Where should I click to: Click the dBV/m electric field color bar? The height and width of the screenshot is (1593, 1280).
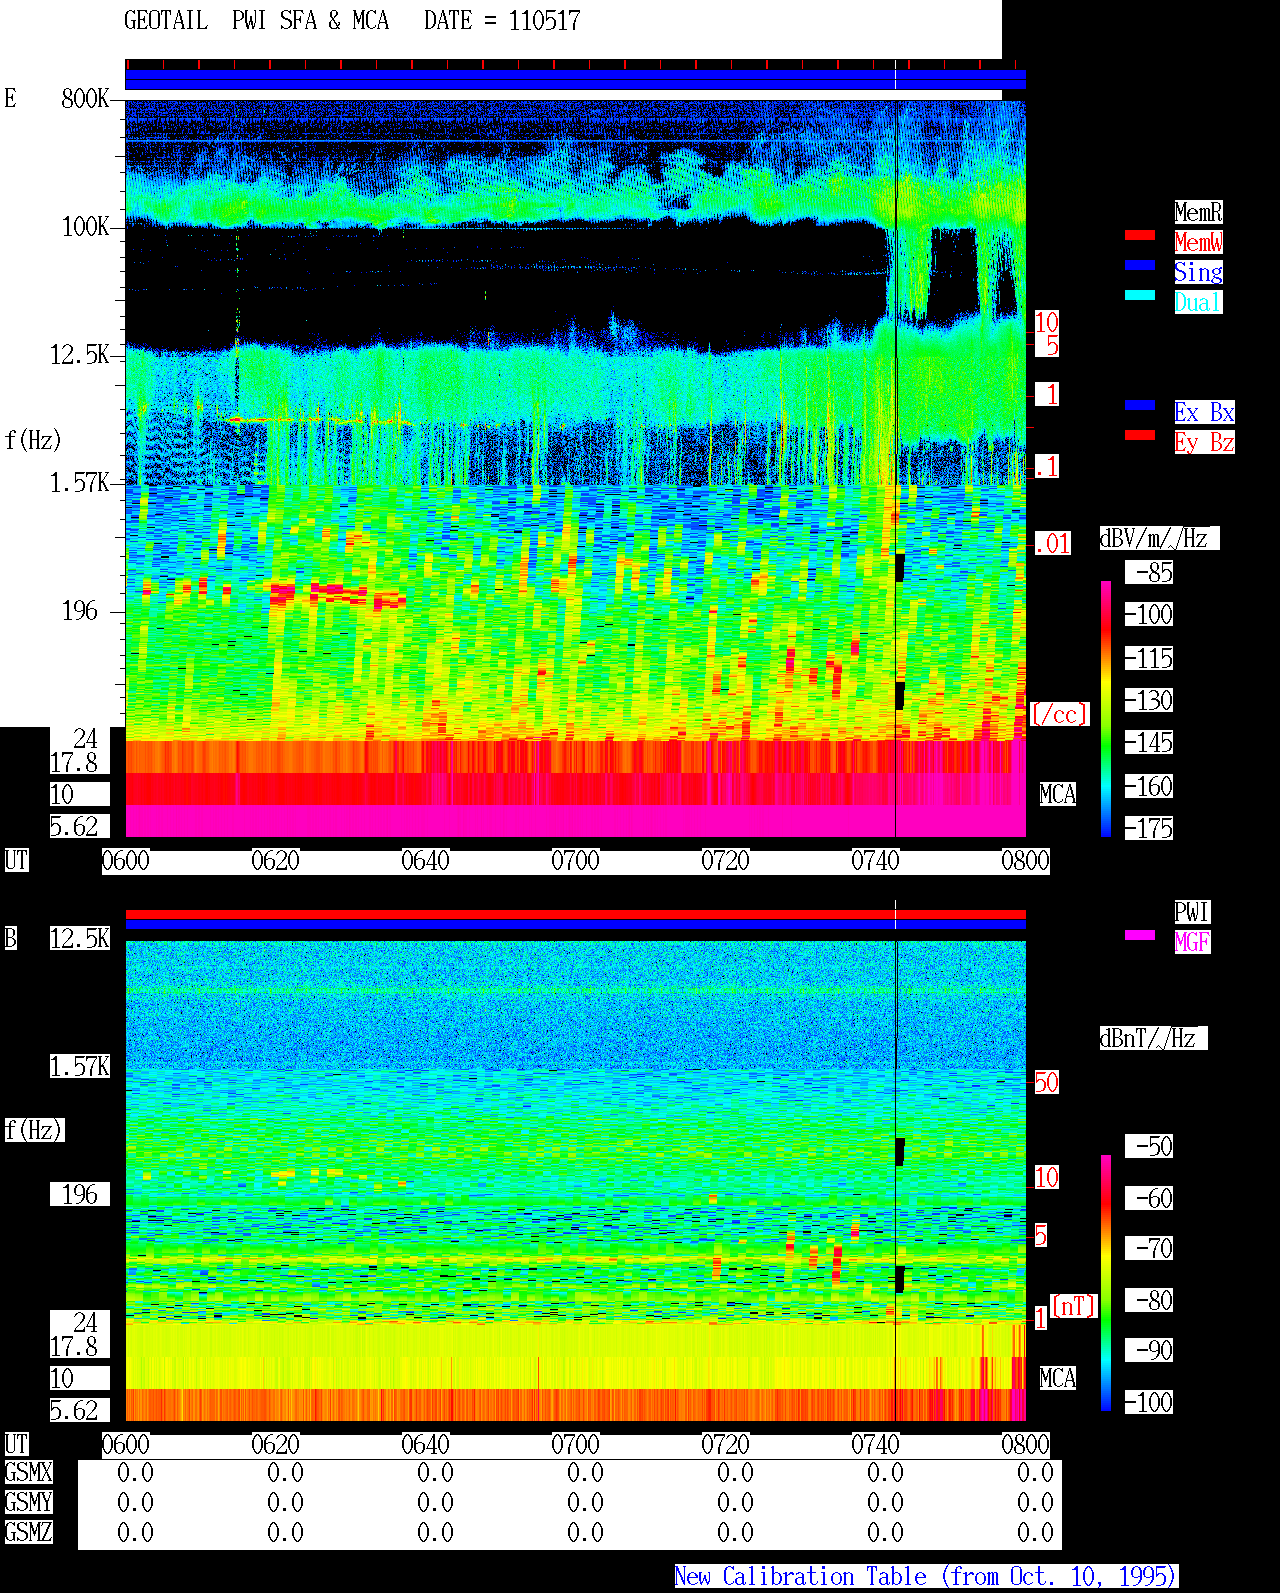(1106, 708)
